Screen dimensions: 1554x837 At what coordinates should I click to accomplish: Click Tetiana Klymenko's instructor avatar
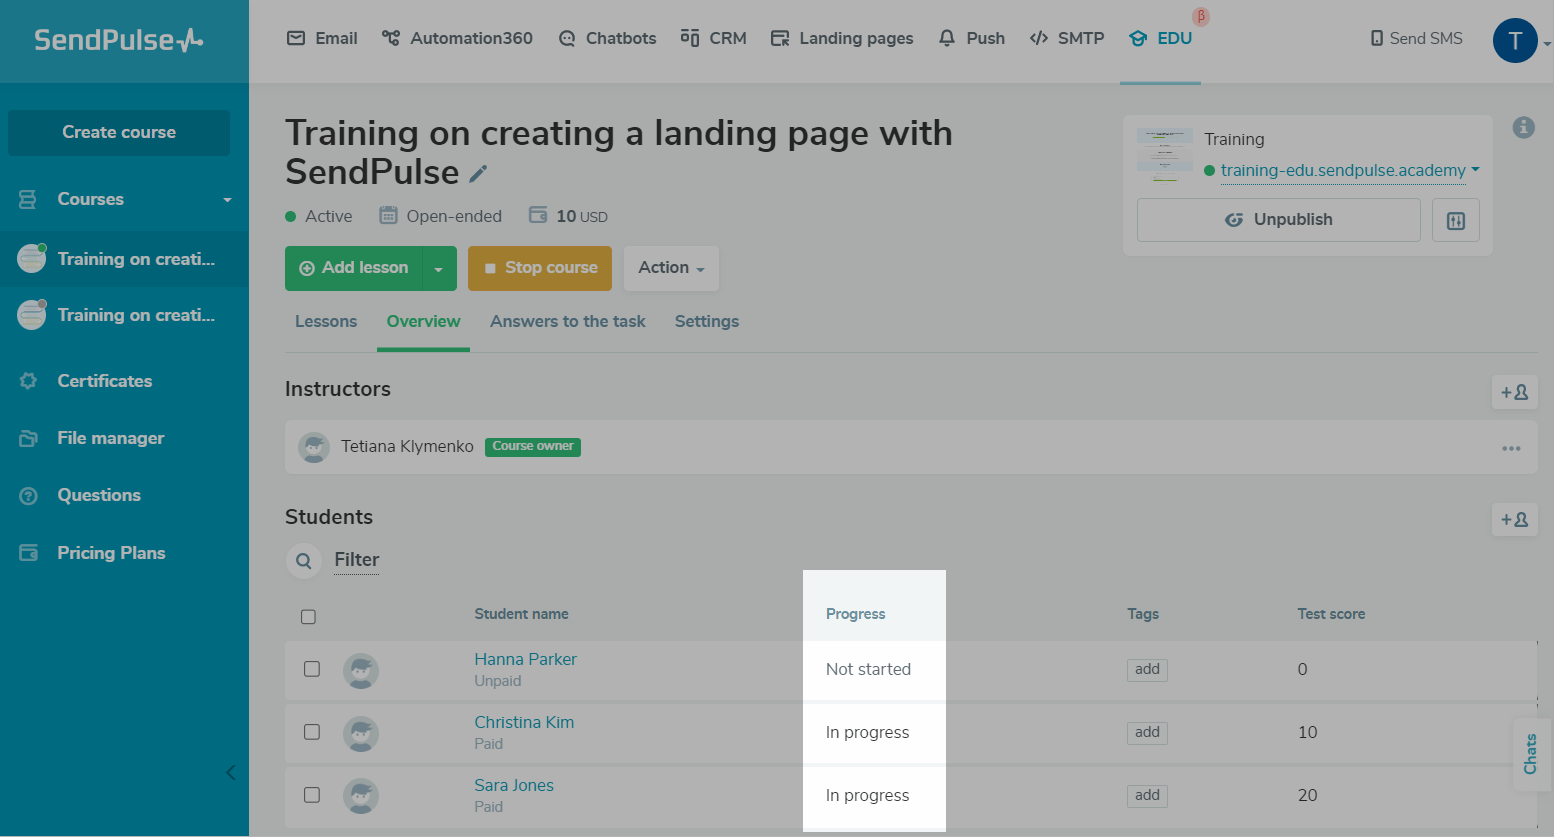314,447
